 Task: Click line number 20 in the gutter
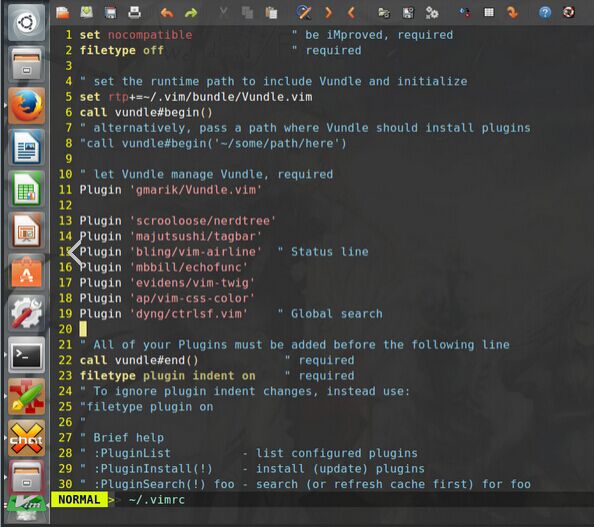[65, 329]
